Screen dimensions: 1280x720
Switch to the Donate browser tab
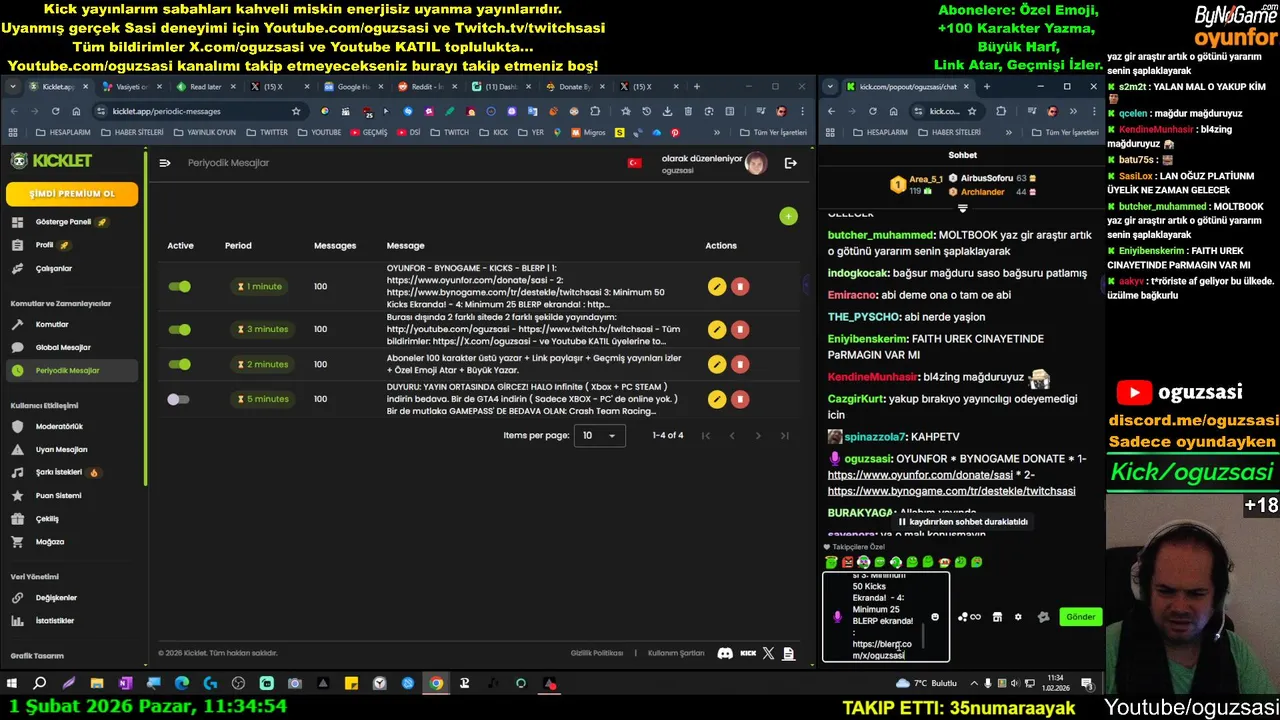[x=574, y=87]
